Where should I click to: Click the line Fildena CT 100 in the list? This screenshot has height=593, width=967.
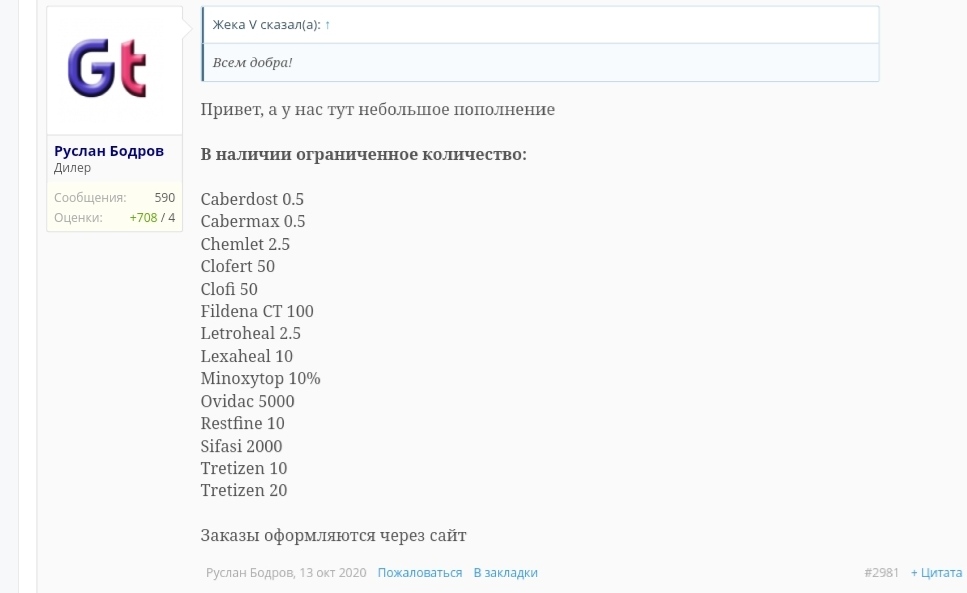(x=256, y=311)
